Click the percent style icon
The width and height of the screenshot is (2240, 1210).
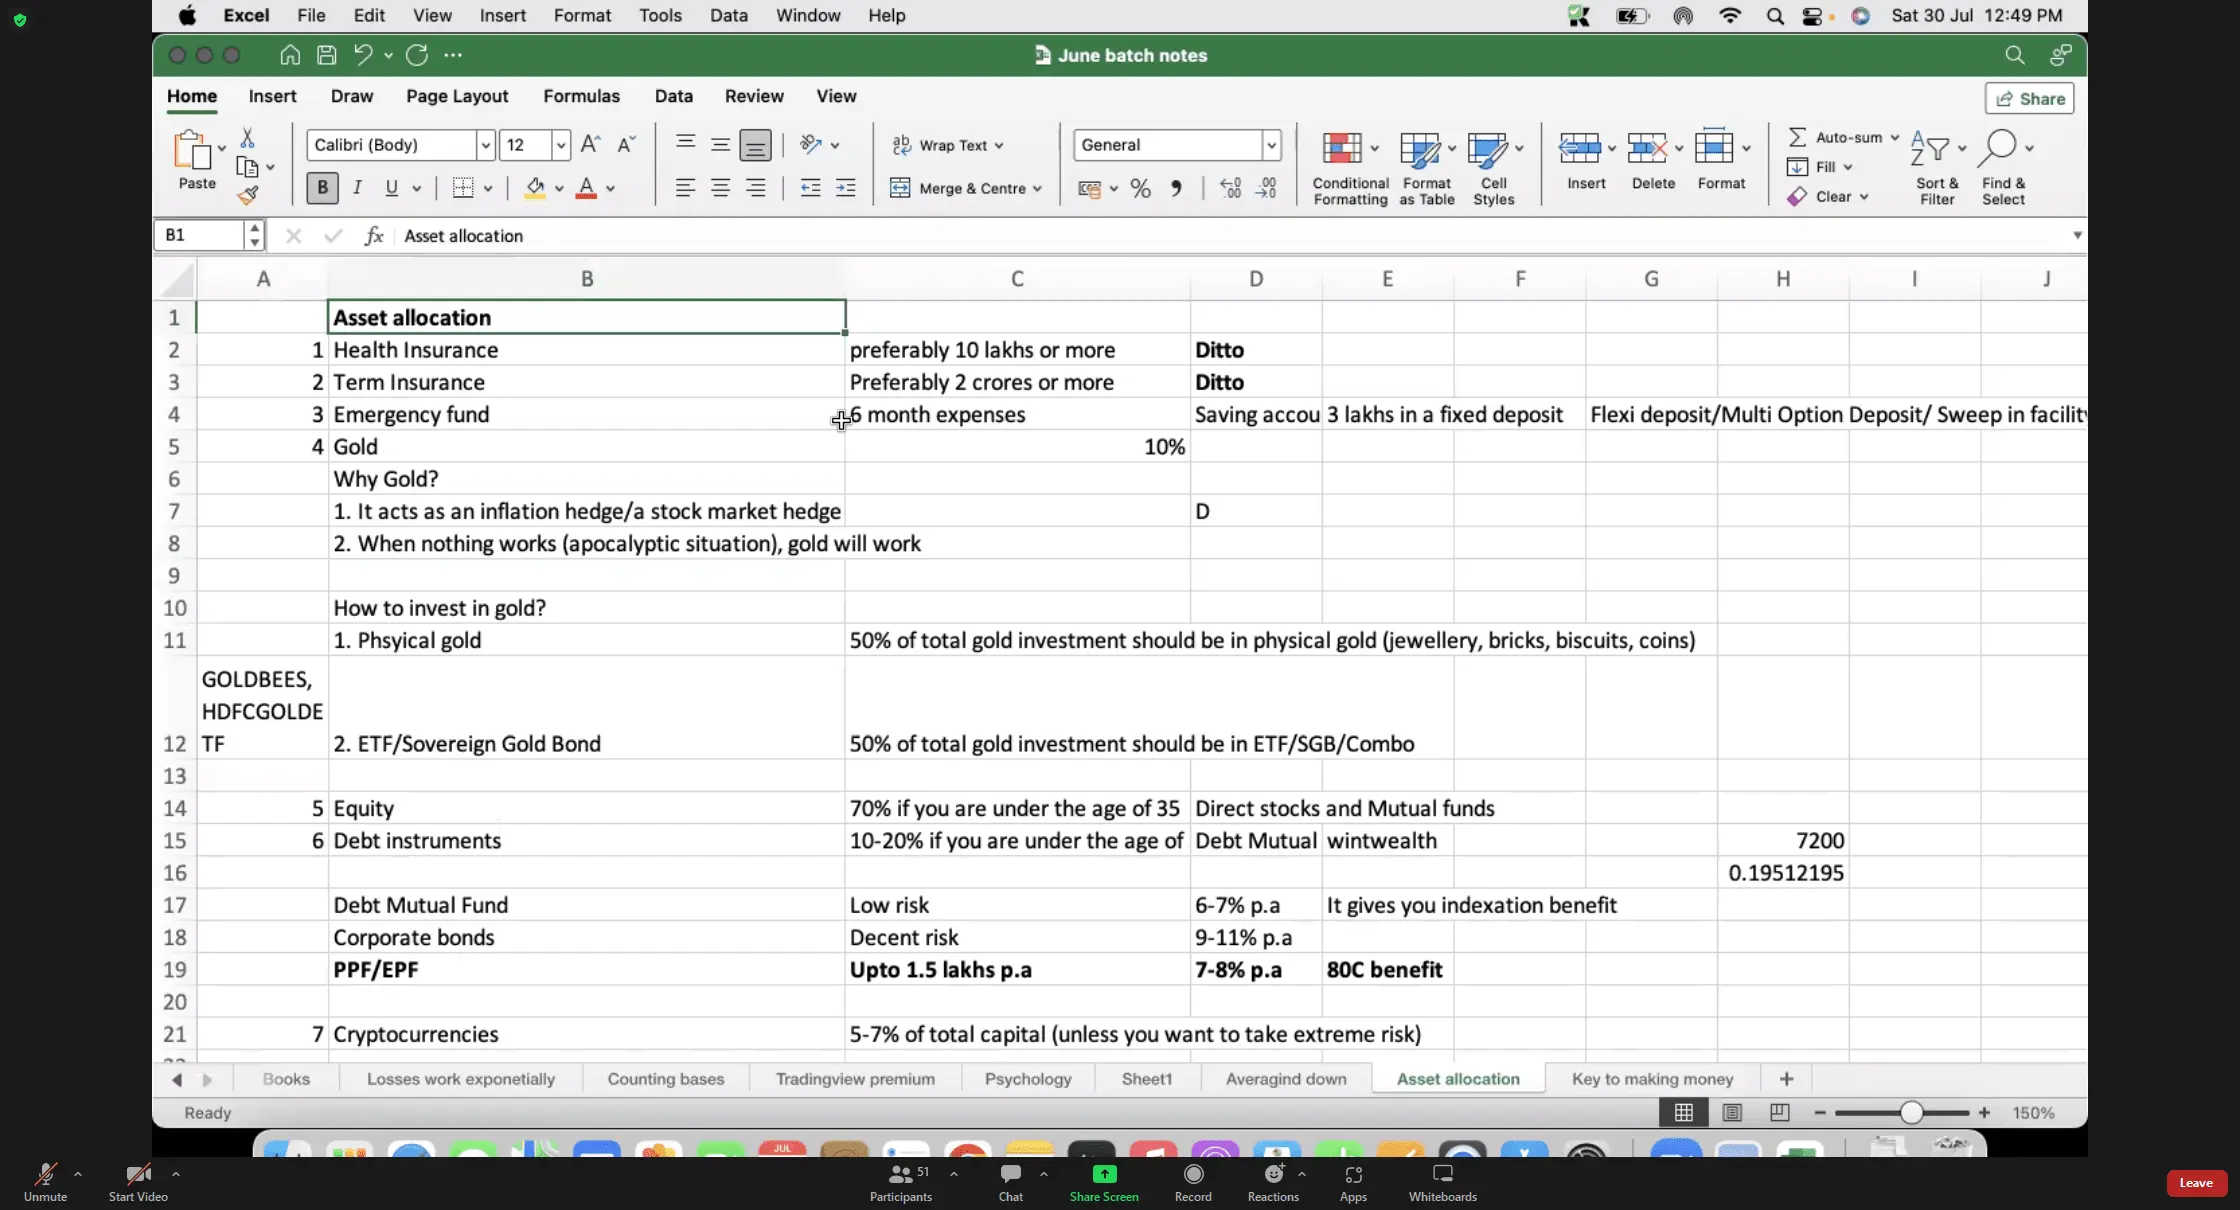[x=1140, y=189]
